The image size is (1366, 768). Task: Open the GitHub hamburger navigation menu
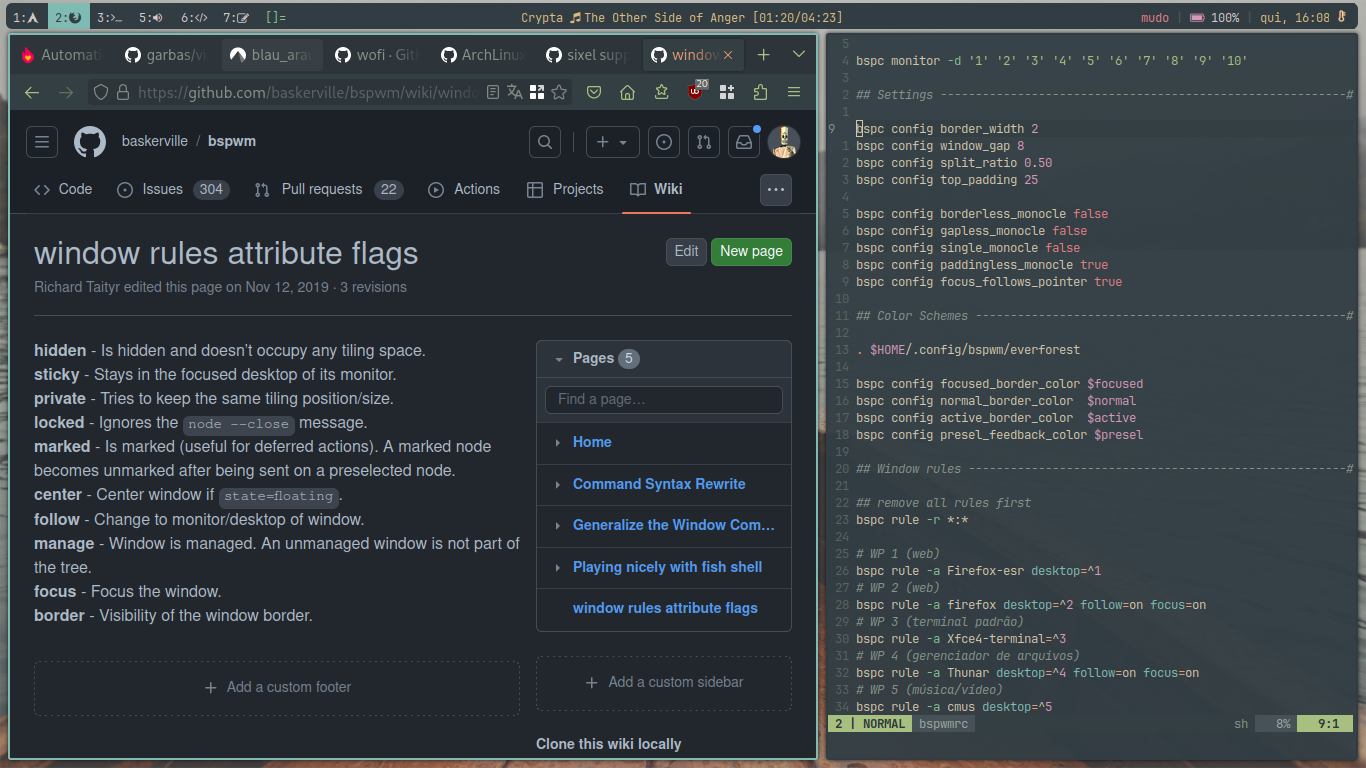(x=42, y=142)
